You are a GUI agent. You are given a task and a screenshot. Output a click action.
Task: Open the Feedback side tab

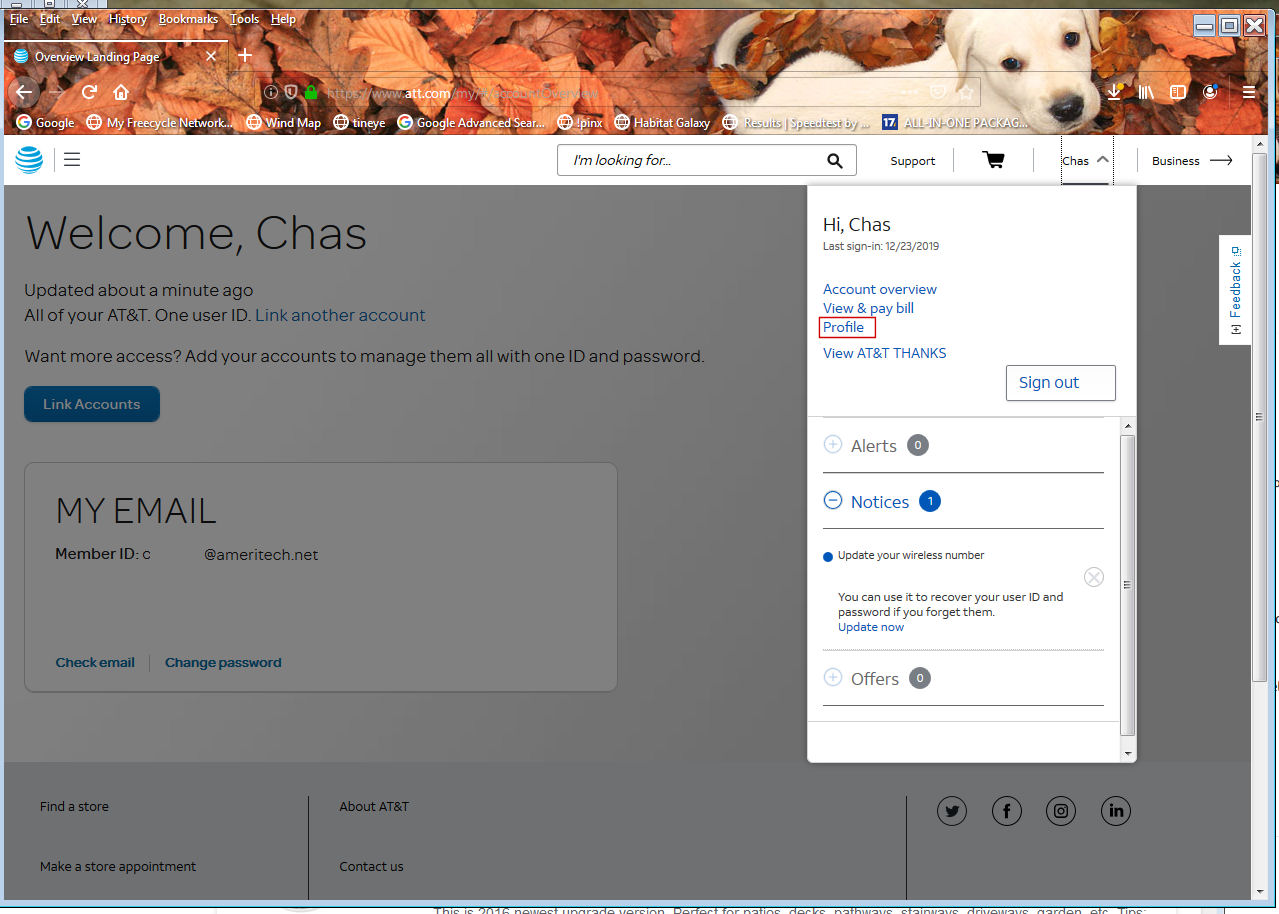tap(1234, 290)
